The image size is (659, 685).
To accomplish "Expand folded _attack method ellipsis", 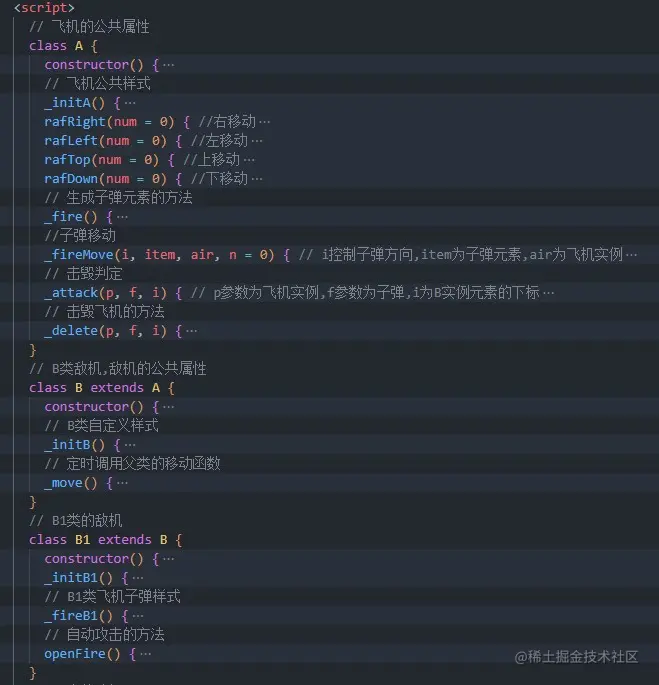I will tap(549, 293).
